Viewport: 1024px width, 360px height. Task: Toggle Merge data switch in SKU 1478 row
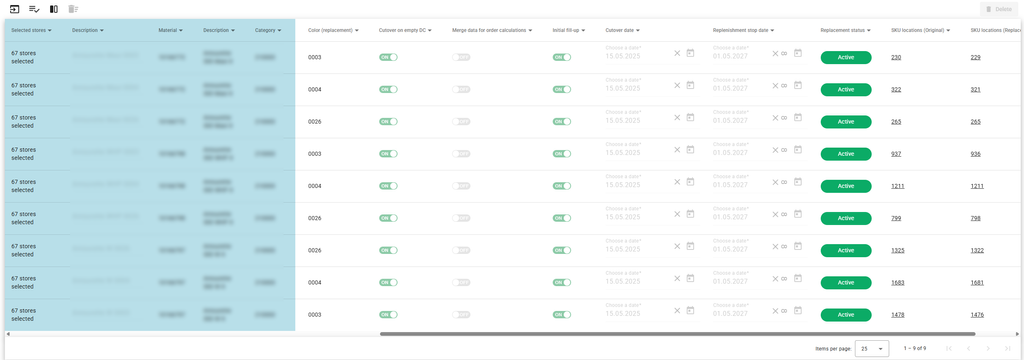[461, 315]
